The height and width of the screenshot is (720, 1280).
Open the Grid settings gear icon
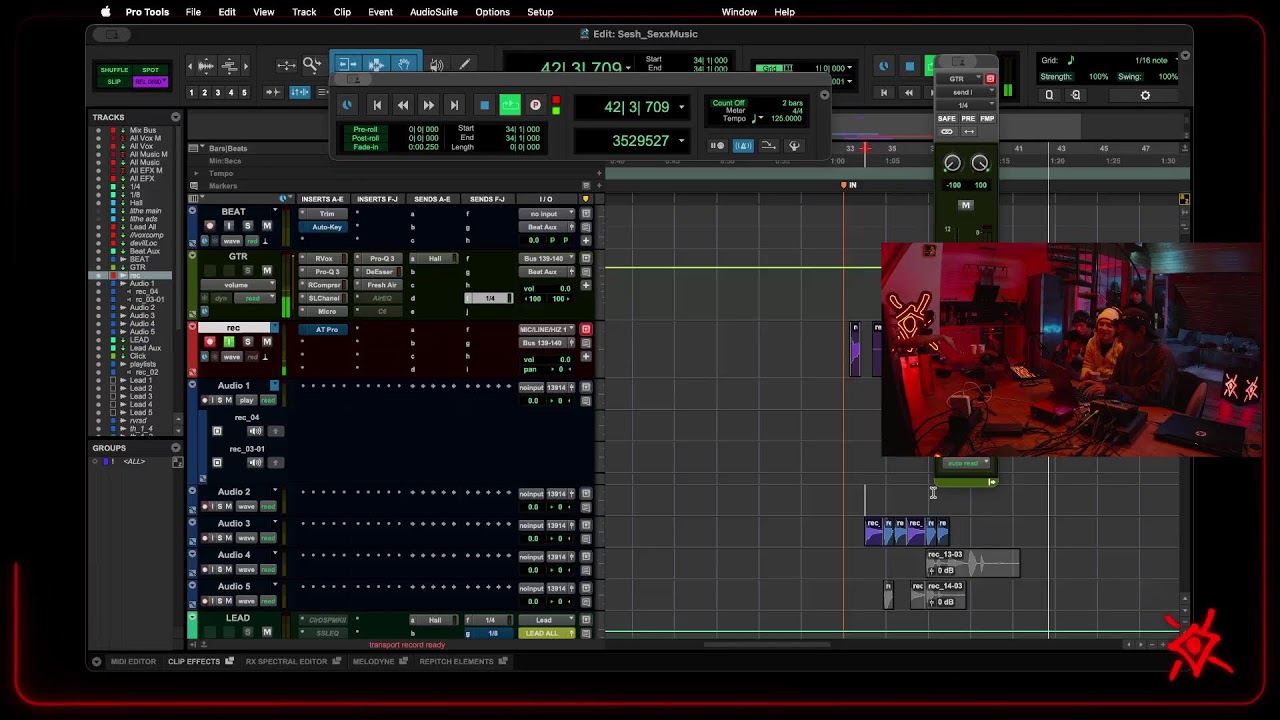click(1145, 95)
